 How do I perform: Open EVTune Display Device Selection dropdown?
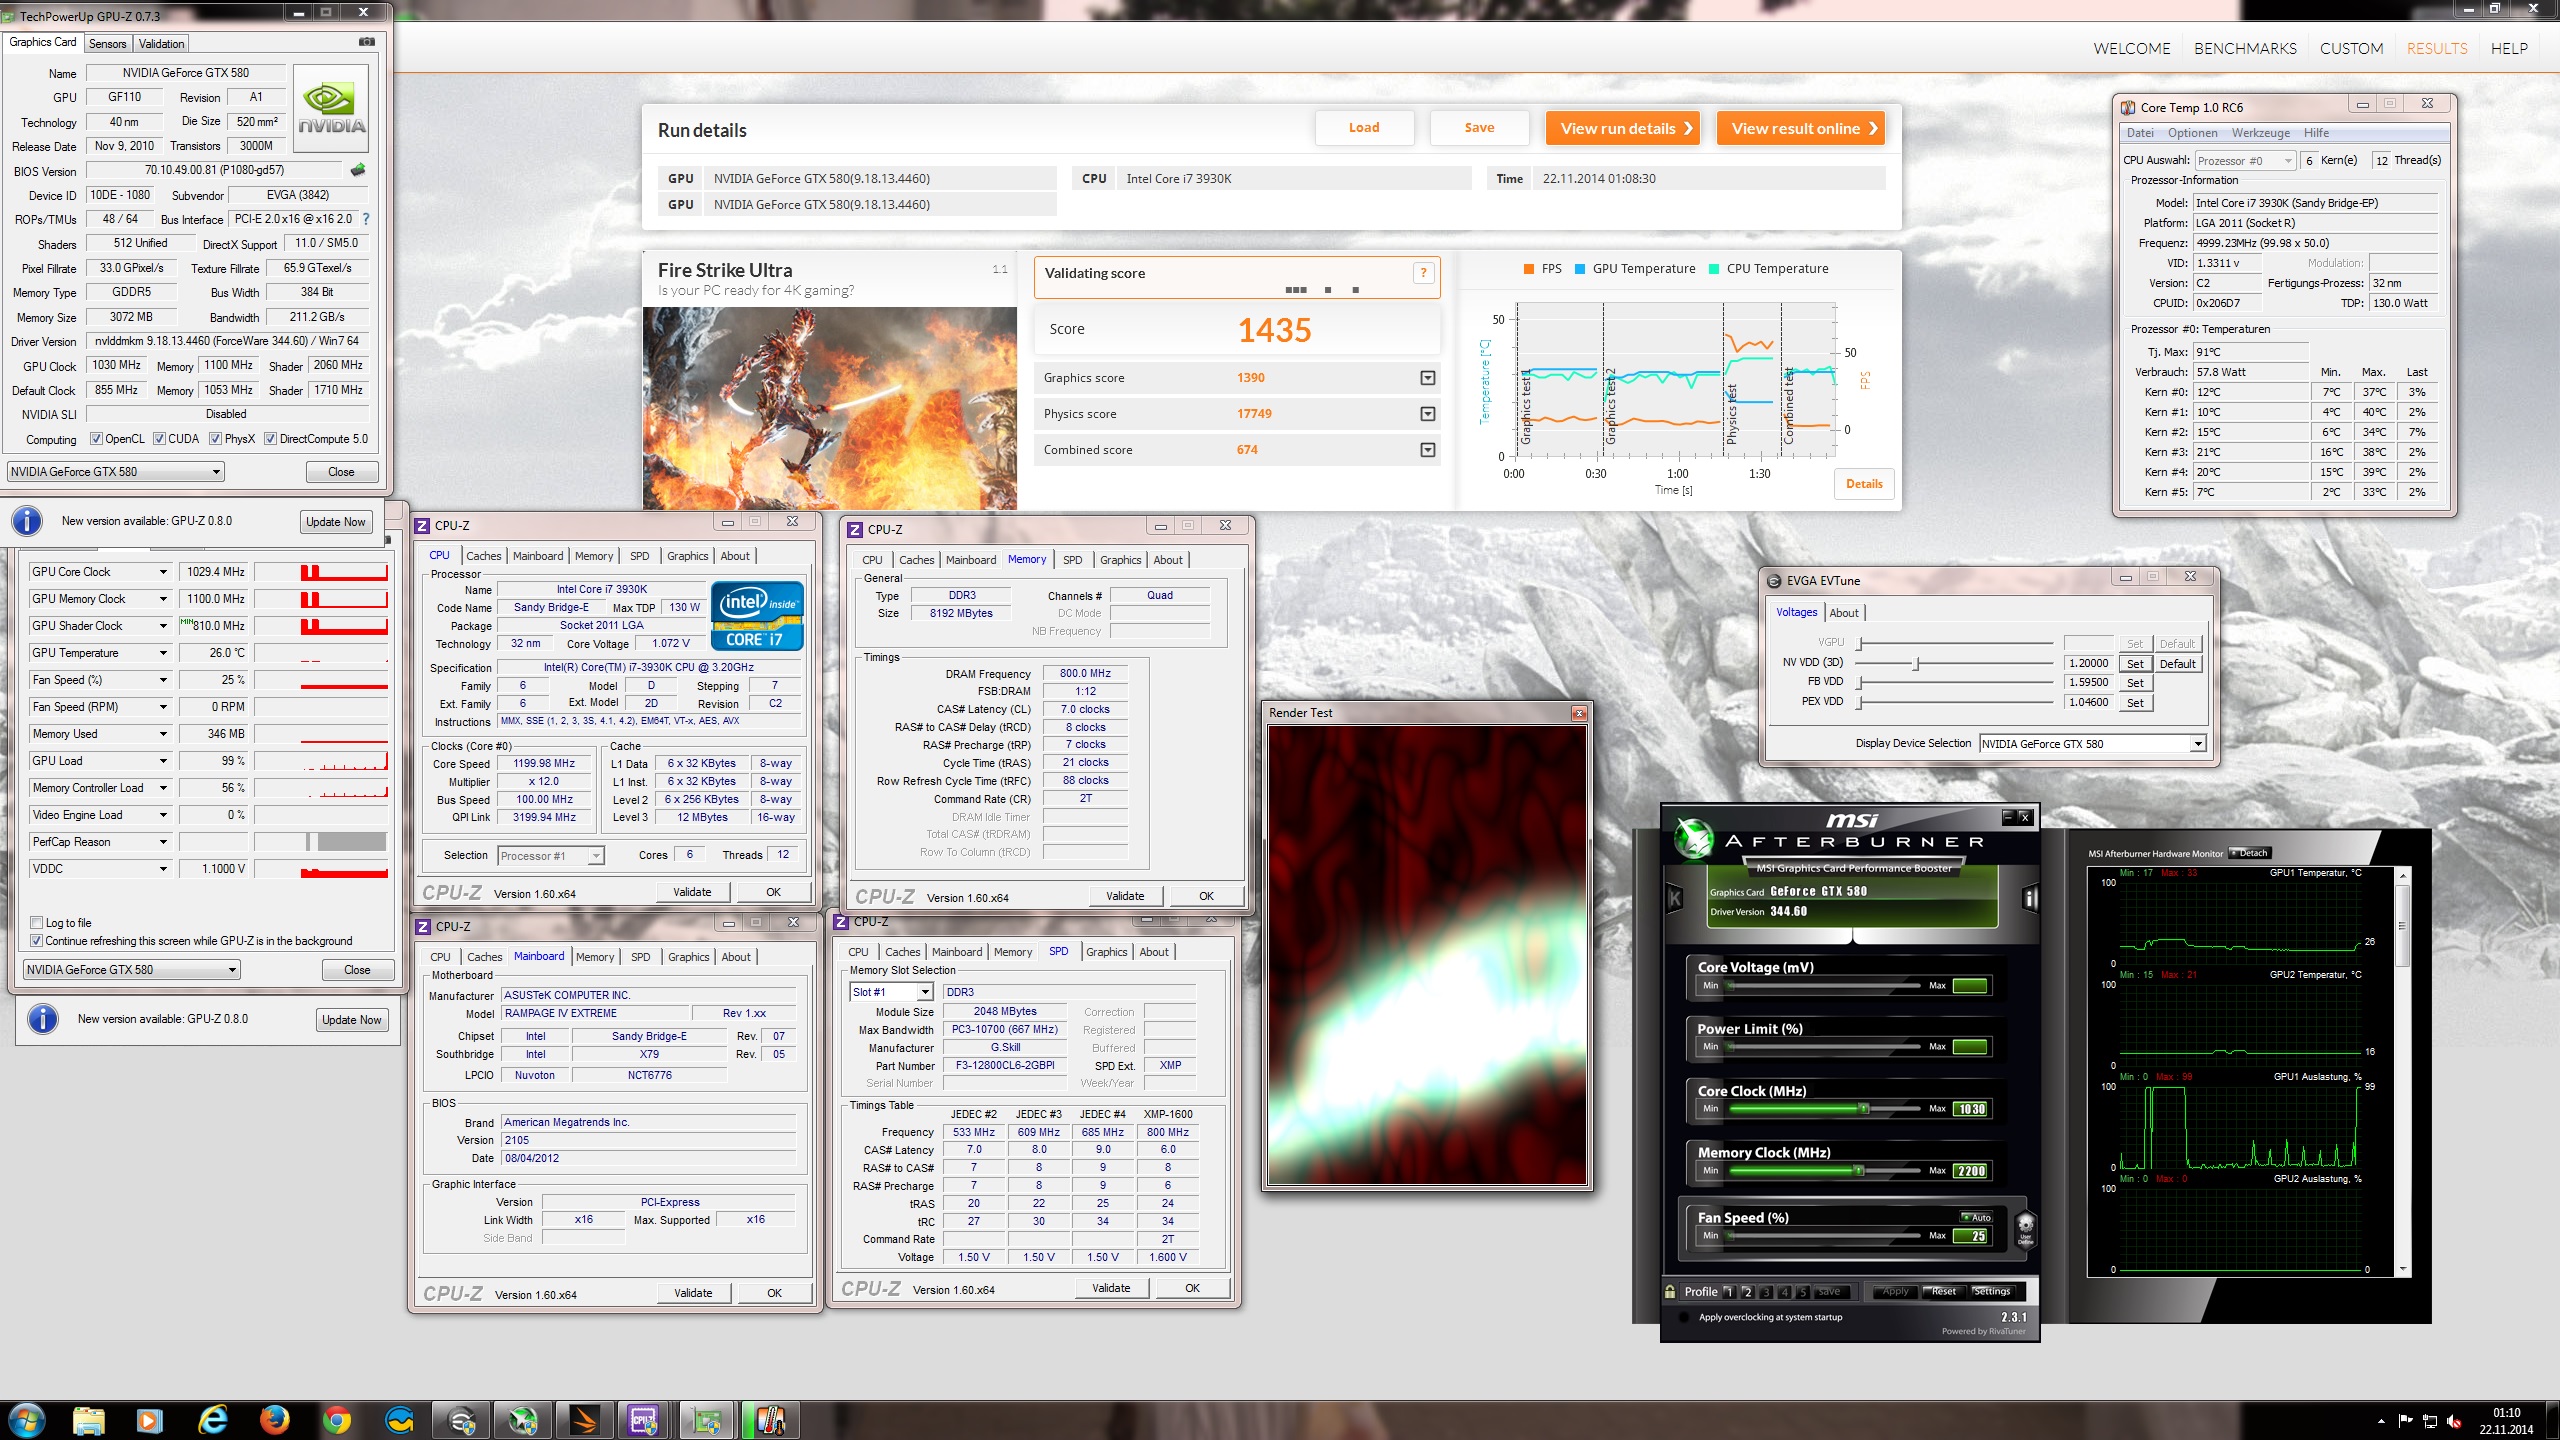2092,744
